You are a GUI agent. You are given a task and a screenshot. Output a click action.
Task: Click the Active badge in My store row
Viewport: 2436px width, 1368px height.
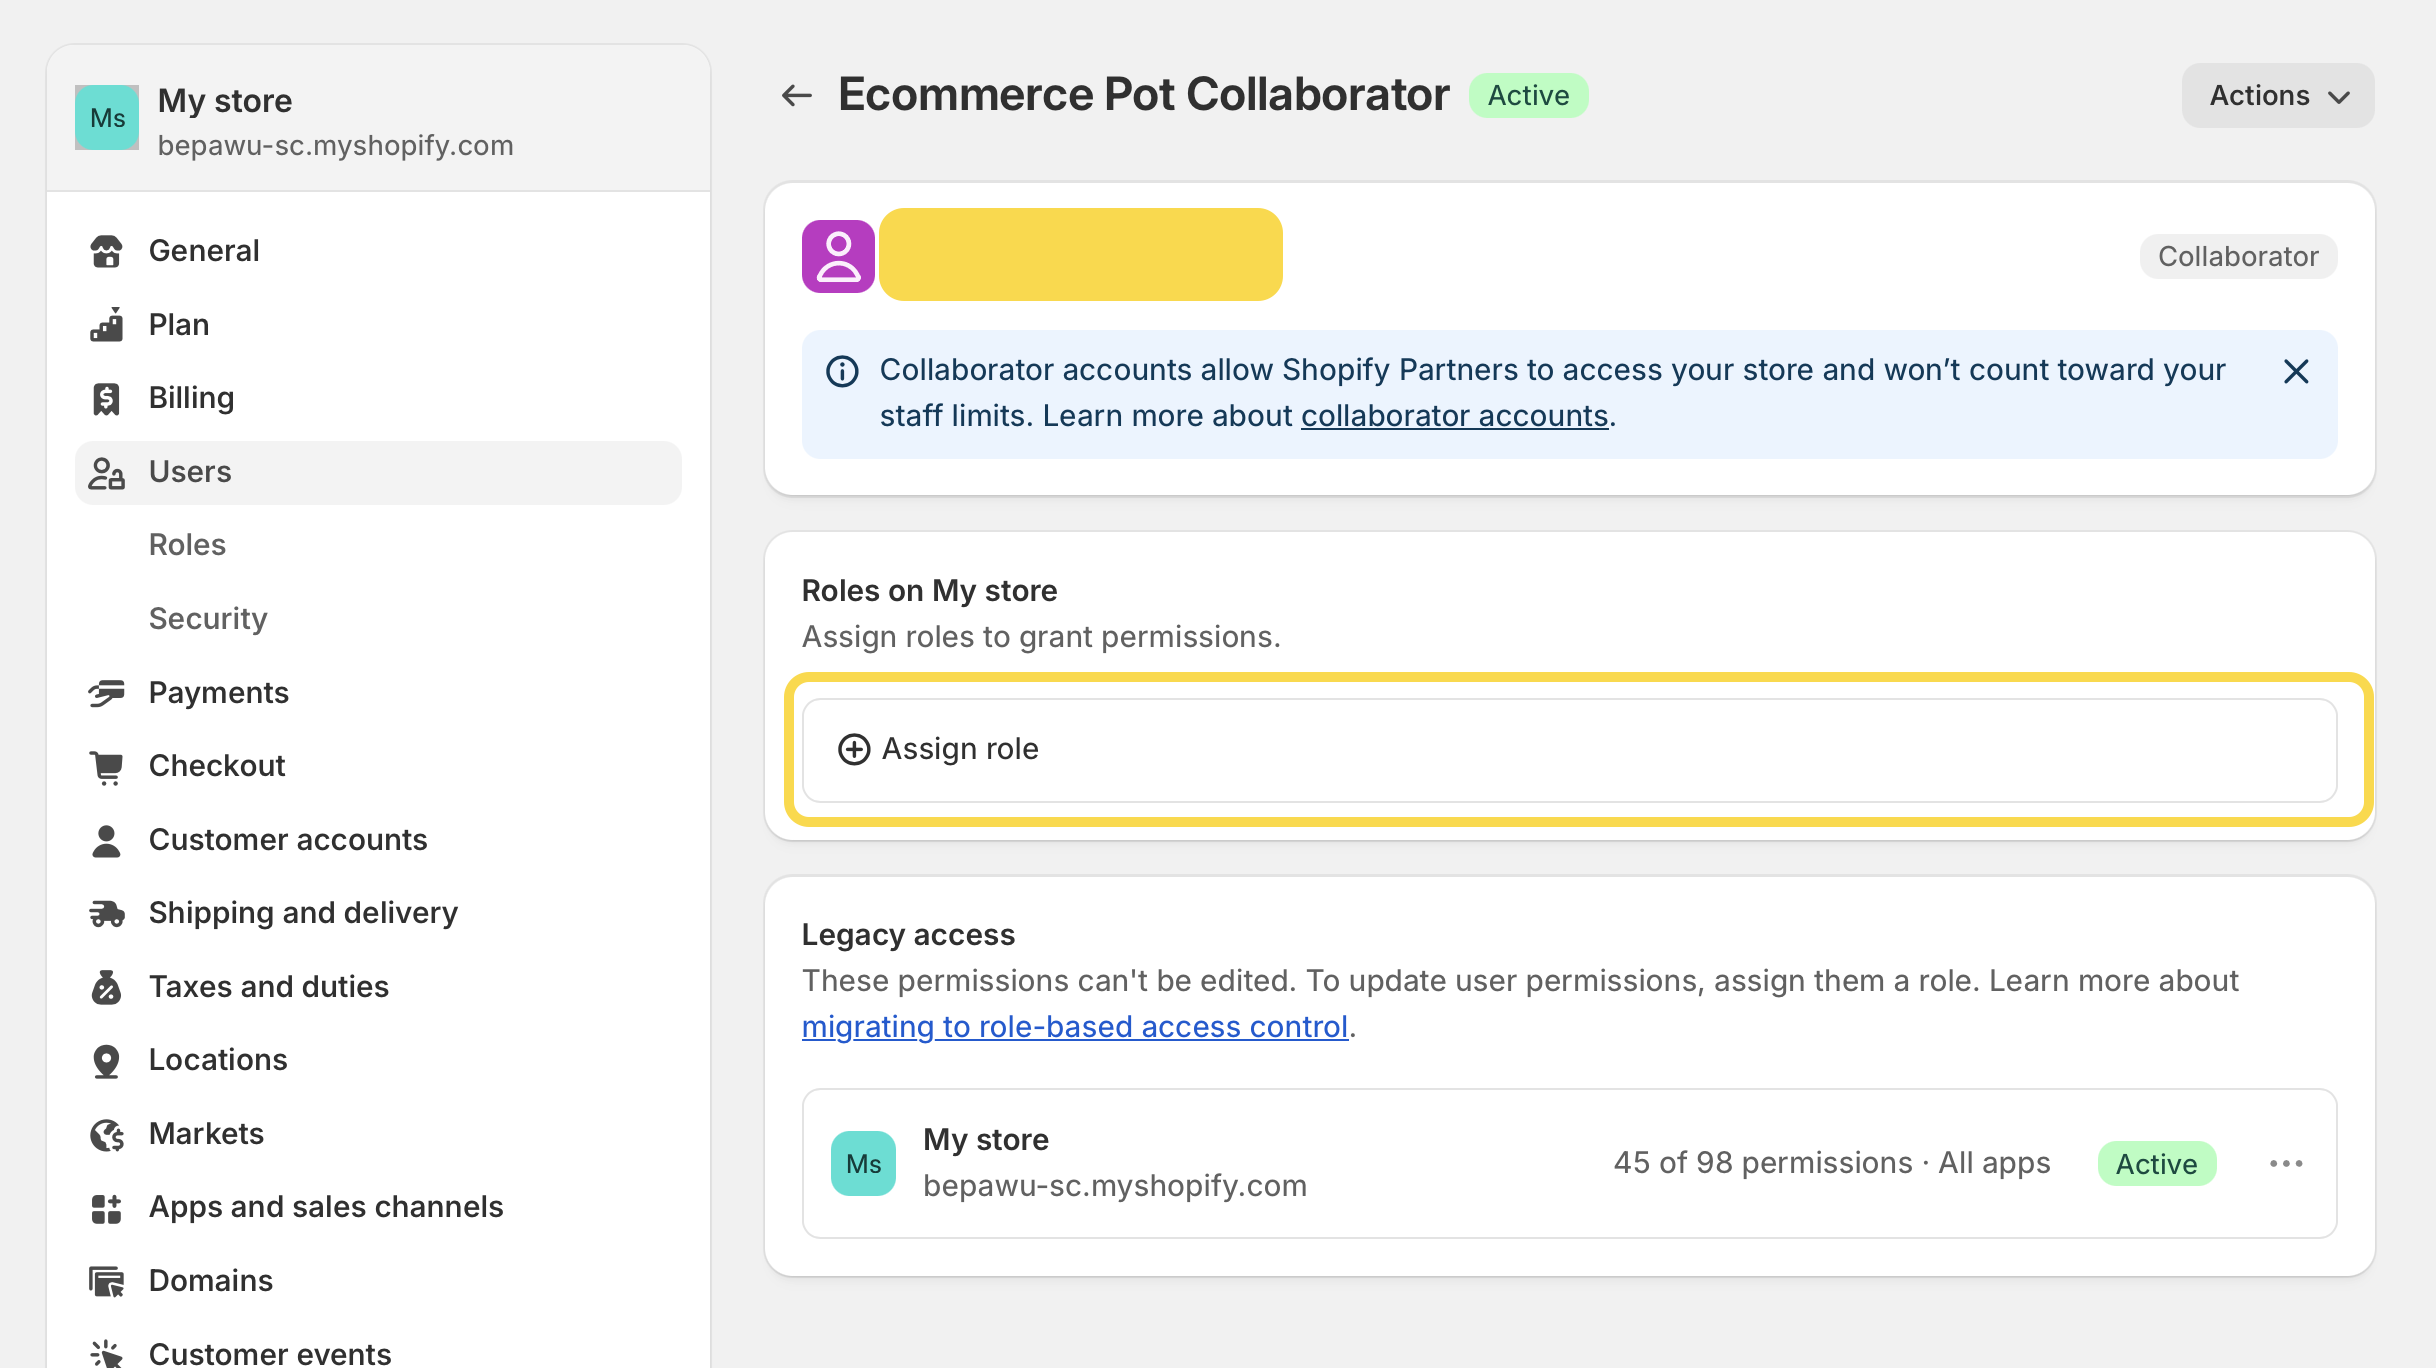(x=2157, y=1164)
